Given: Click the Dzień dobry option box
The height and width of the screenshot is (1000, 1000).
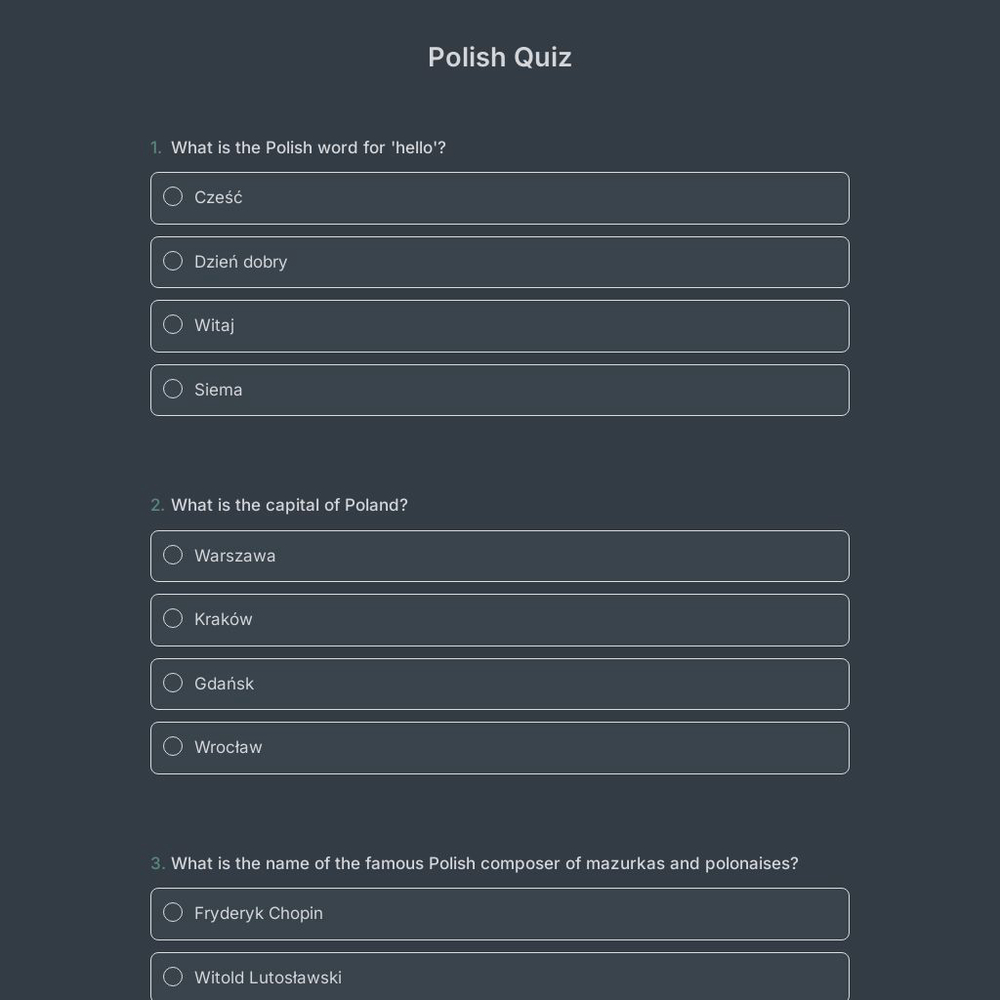Looking at the screenshot, I should [x=500, y=261].
